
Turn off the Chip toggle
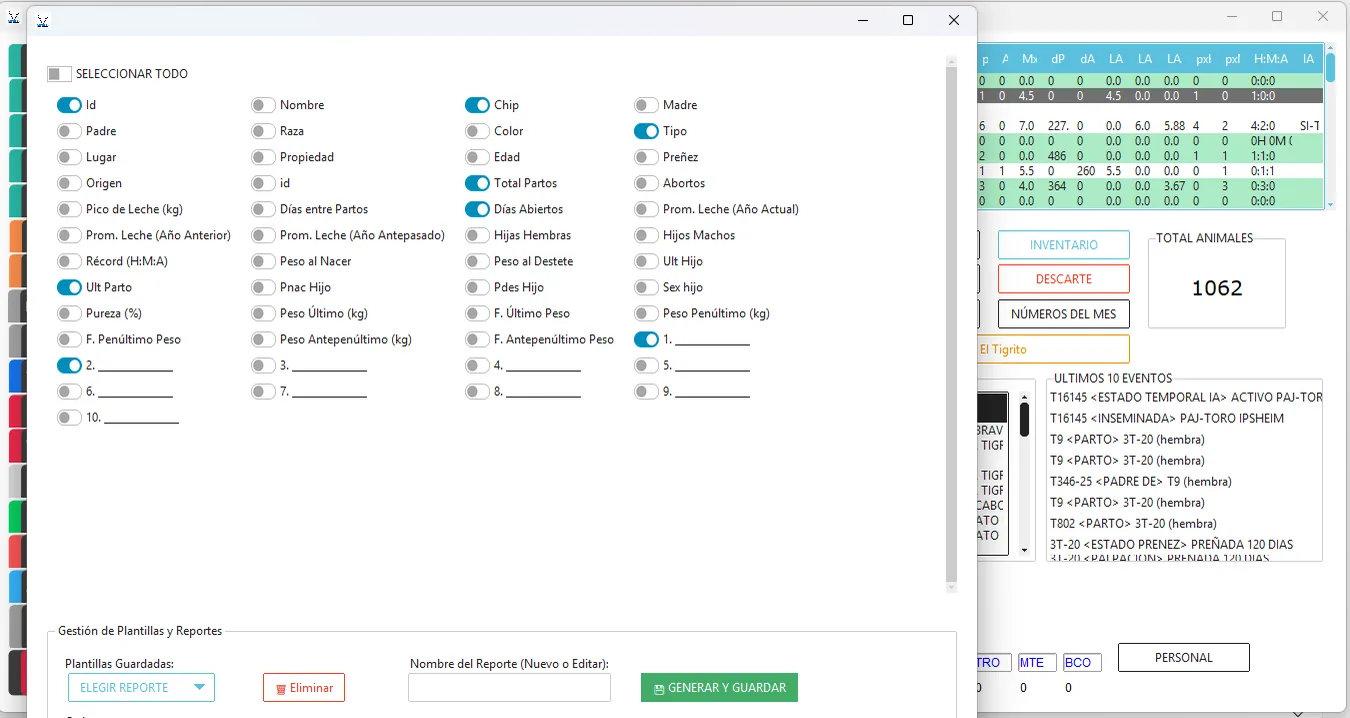point(477,105)
